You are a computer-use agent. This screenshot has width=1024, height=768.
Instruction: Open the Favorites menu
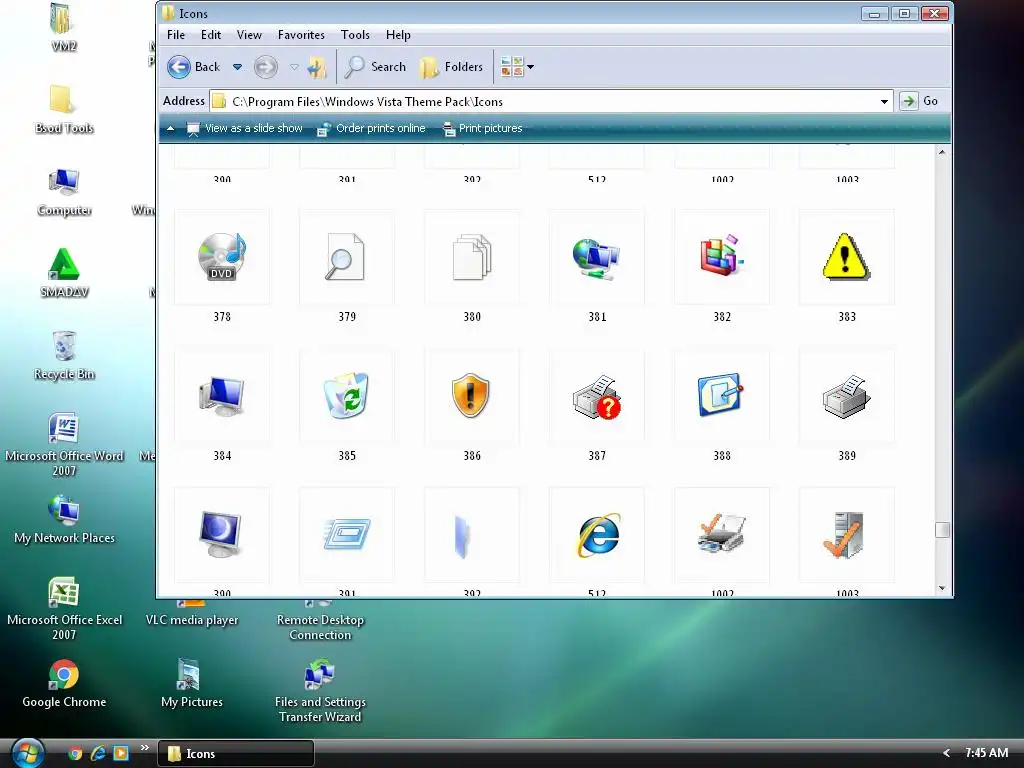pyautogui.click(x=301, y=35)
